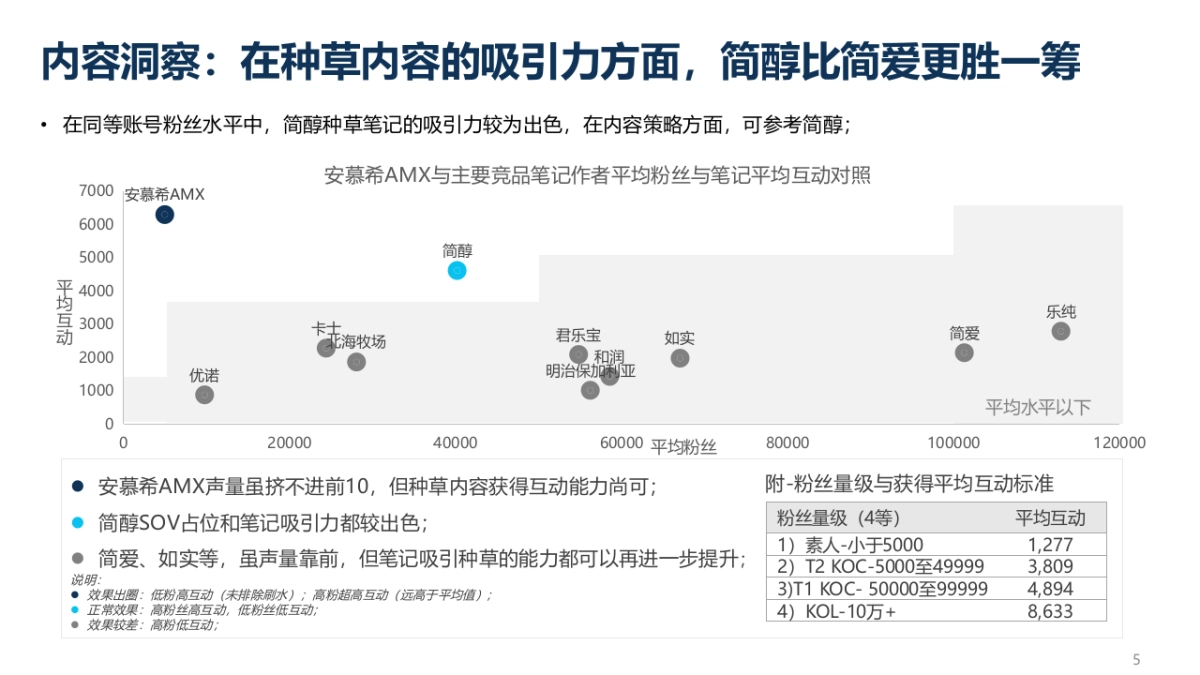Select the dark blue 安慕希AMX data point
Viewport: 1200px width, 675px height.
[163, 213]
